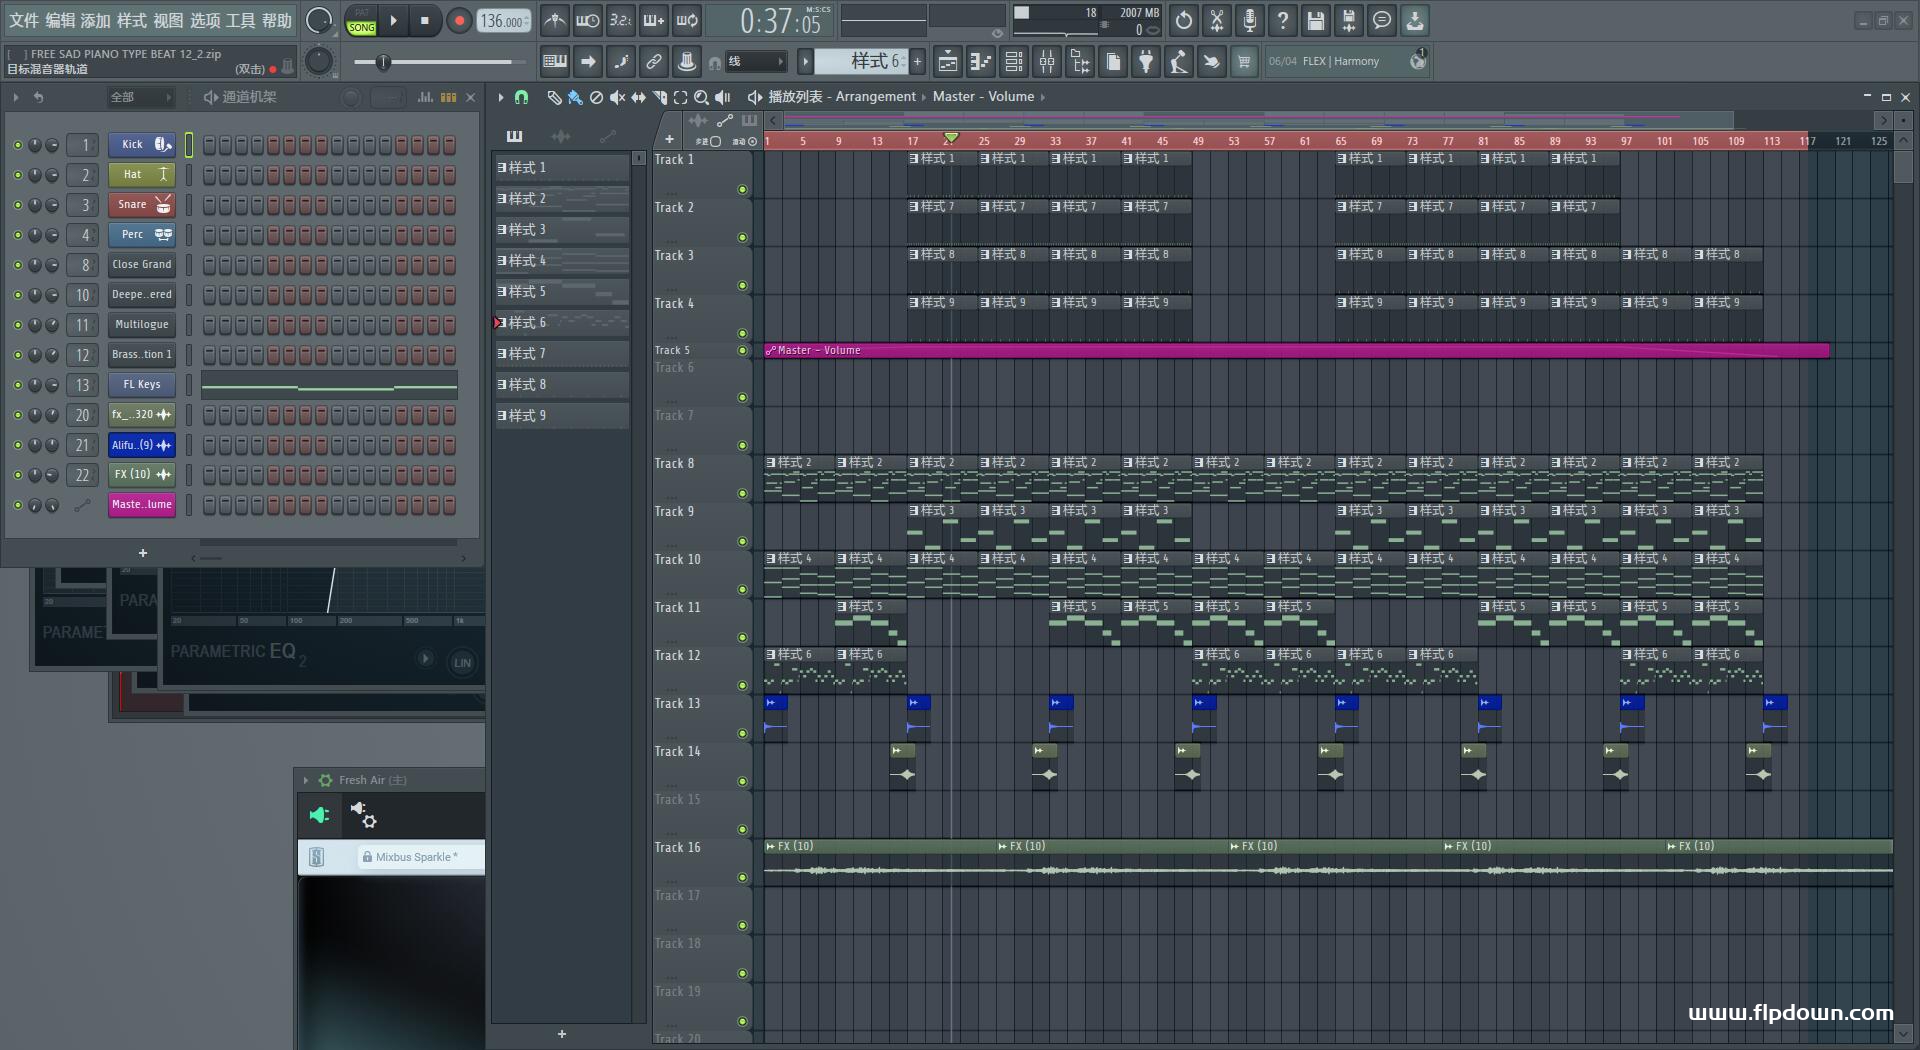Select the Draw pencil tool in playlist
Screen dimensions: 1920x1050
pos(554,97)
